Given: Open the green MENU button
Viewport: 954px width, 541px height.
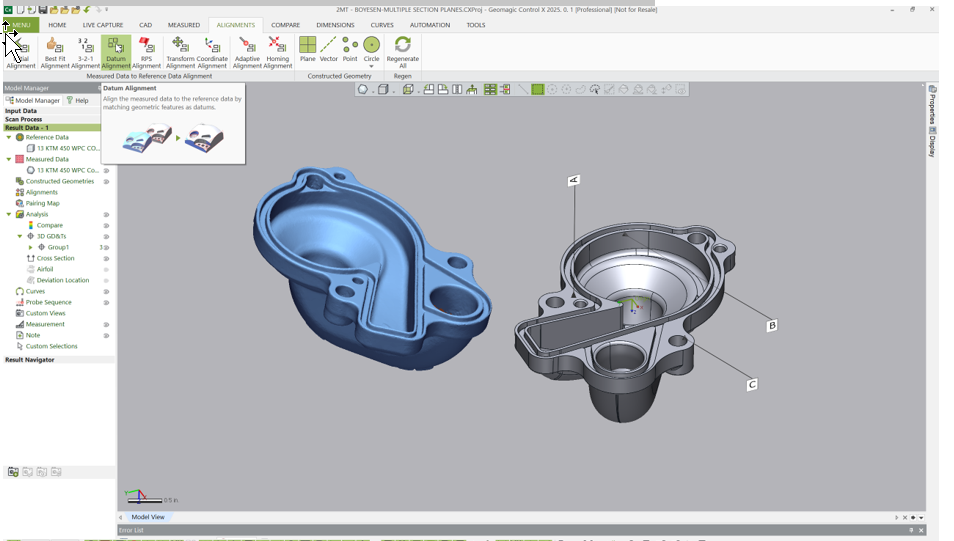Looking at the screenshot, I should click(21, 25).
